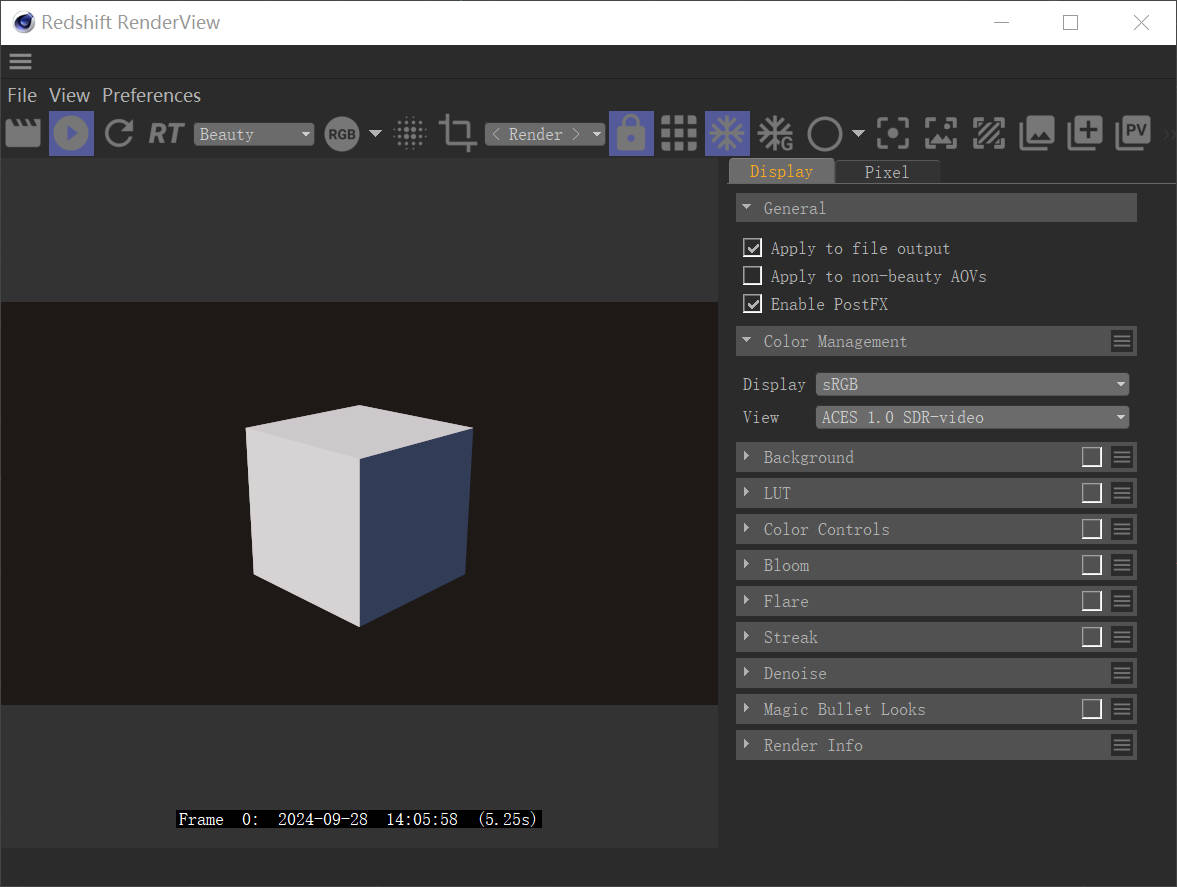Screen dimensions: 1177x887
Task: Open the hamburger menu below the title bar
Action: (20, 61)
